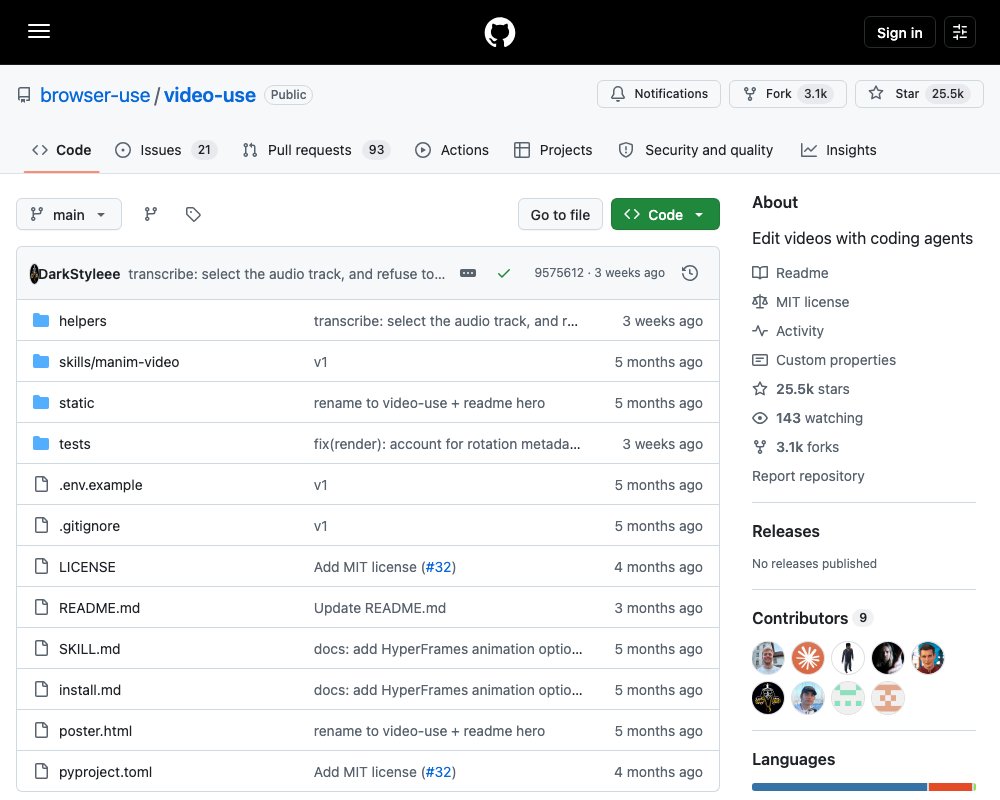Viewport: 1000px width, 800px height.
Task: View branches via the branch icon
Action: coord(151,214)
